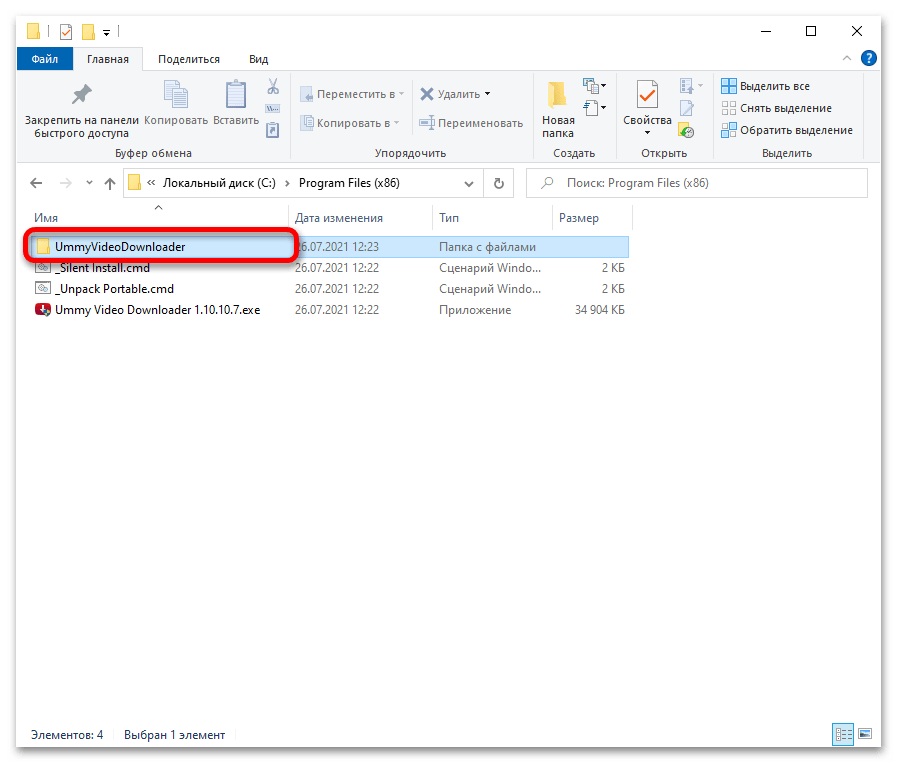Open the Customize Quick Access Toolbar dropdown
This screenshot has width=897, height=763.
click(106, 32)
